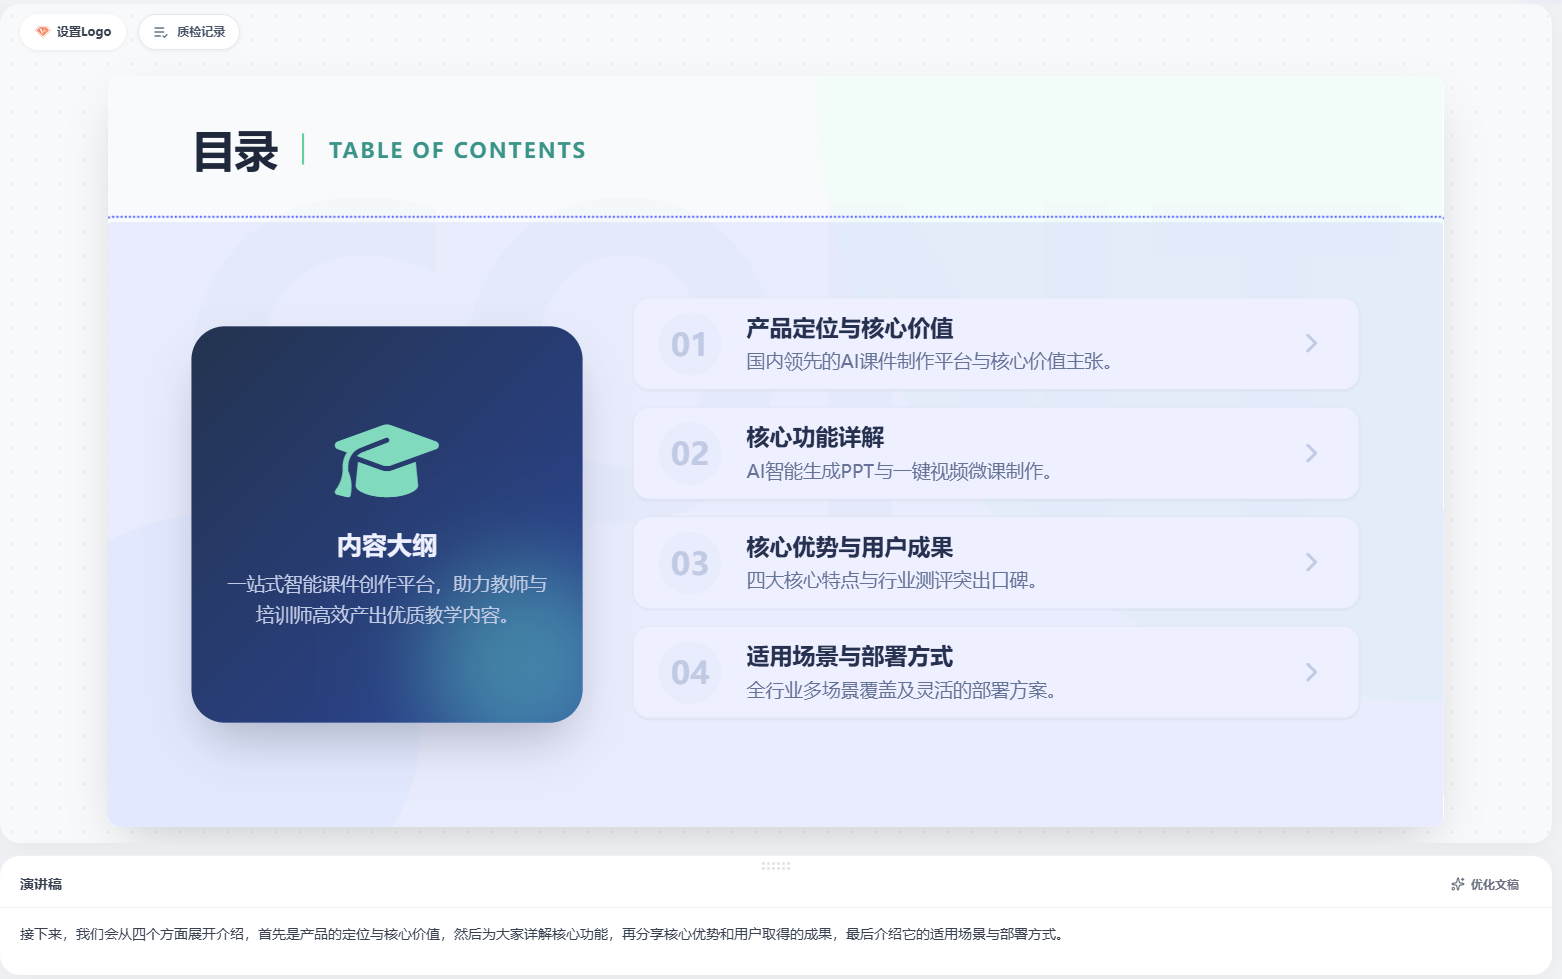The width and height of the screenshot is (1562, 979).
Task: Click the heading 适用场景与部署方式
Action: coord(850,656)
